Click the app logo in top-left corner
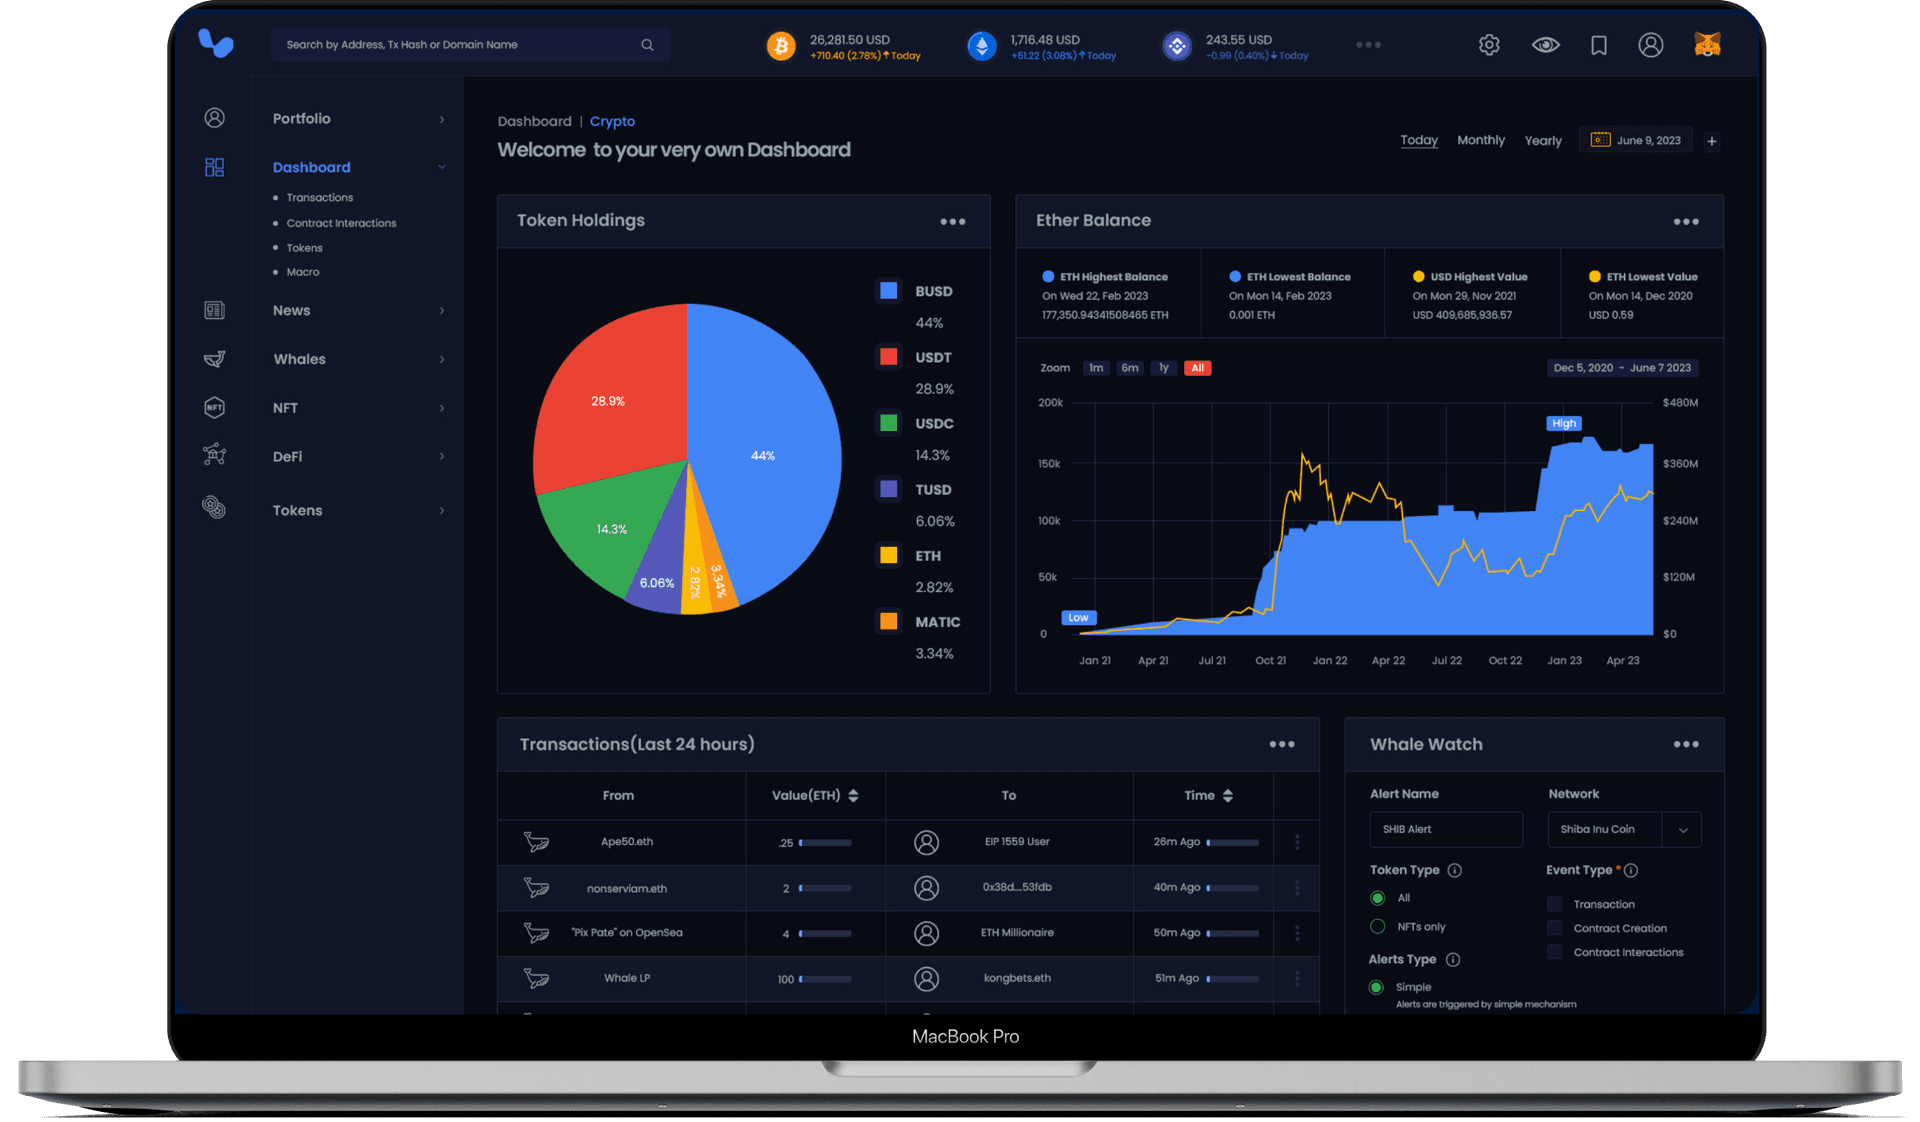1920x1122 pixels. pos(216,43)
